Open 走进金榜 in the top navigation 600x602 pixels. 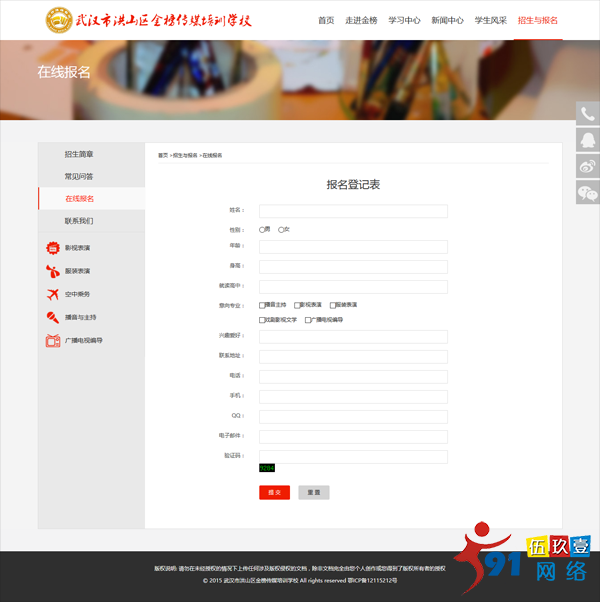[361, 20]
